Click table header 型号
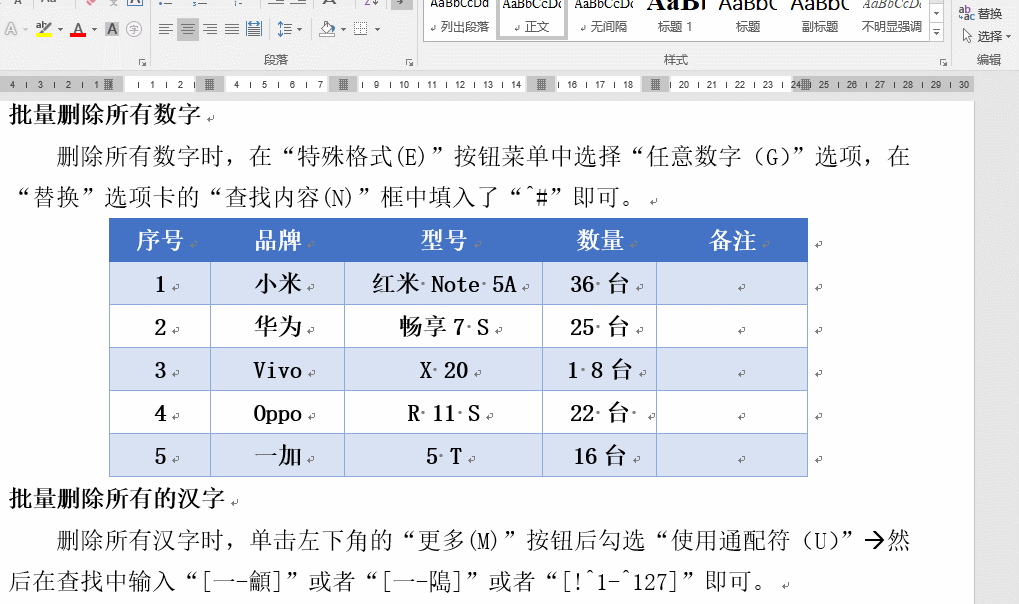The image size is (1019, 604). (444, 241)
